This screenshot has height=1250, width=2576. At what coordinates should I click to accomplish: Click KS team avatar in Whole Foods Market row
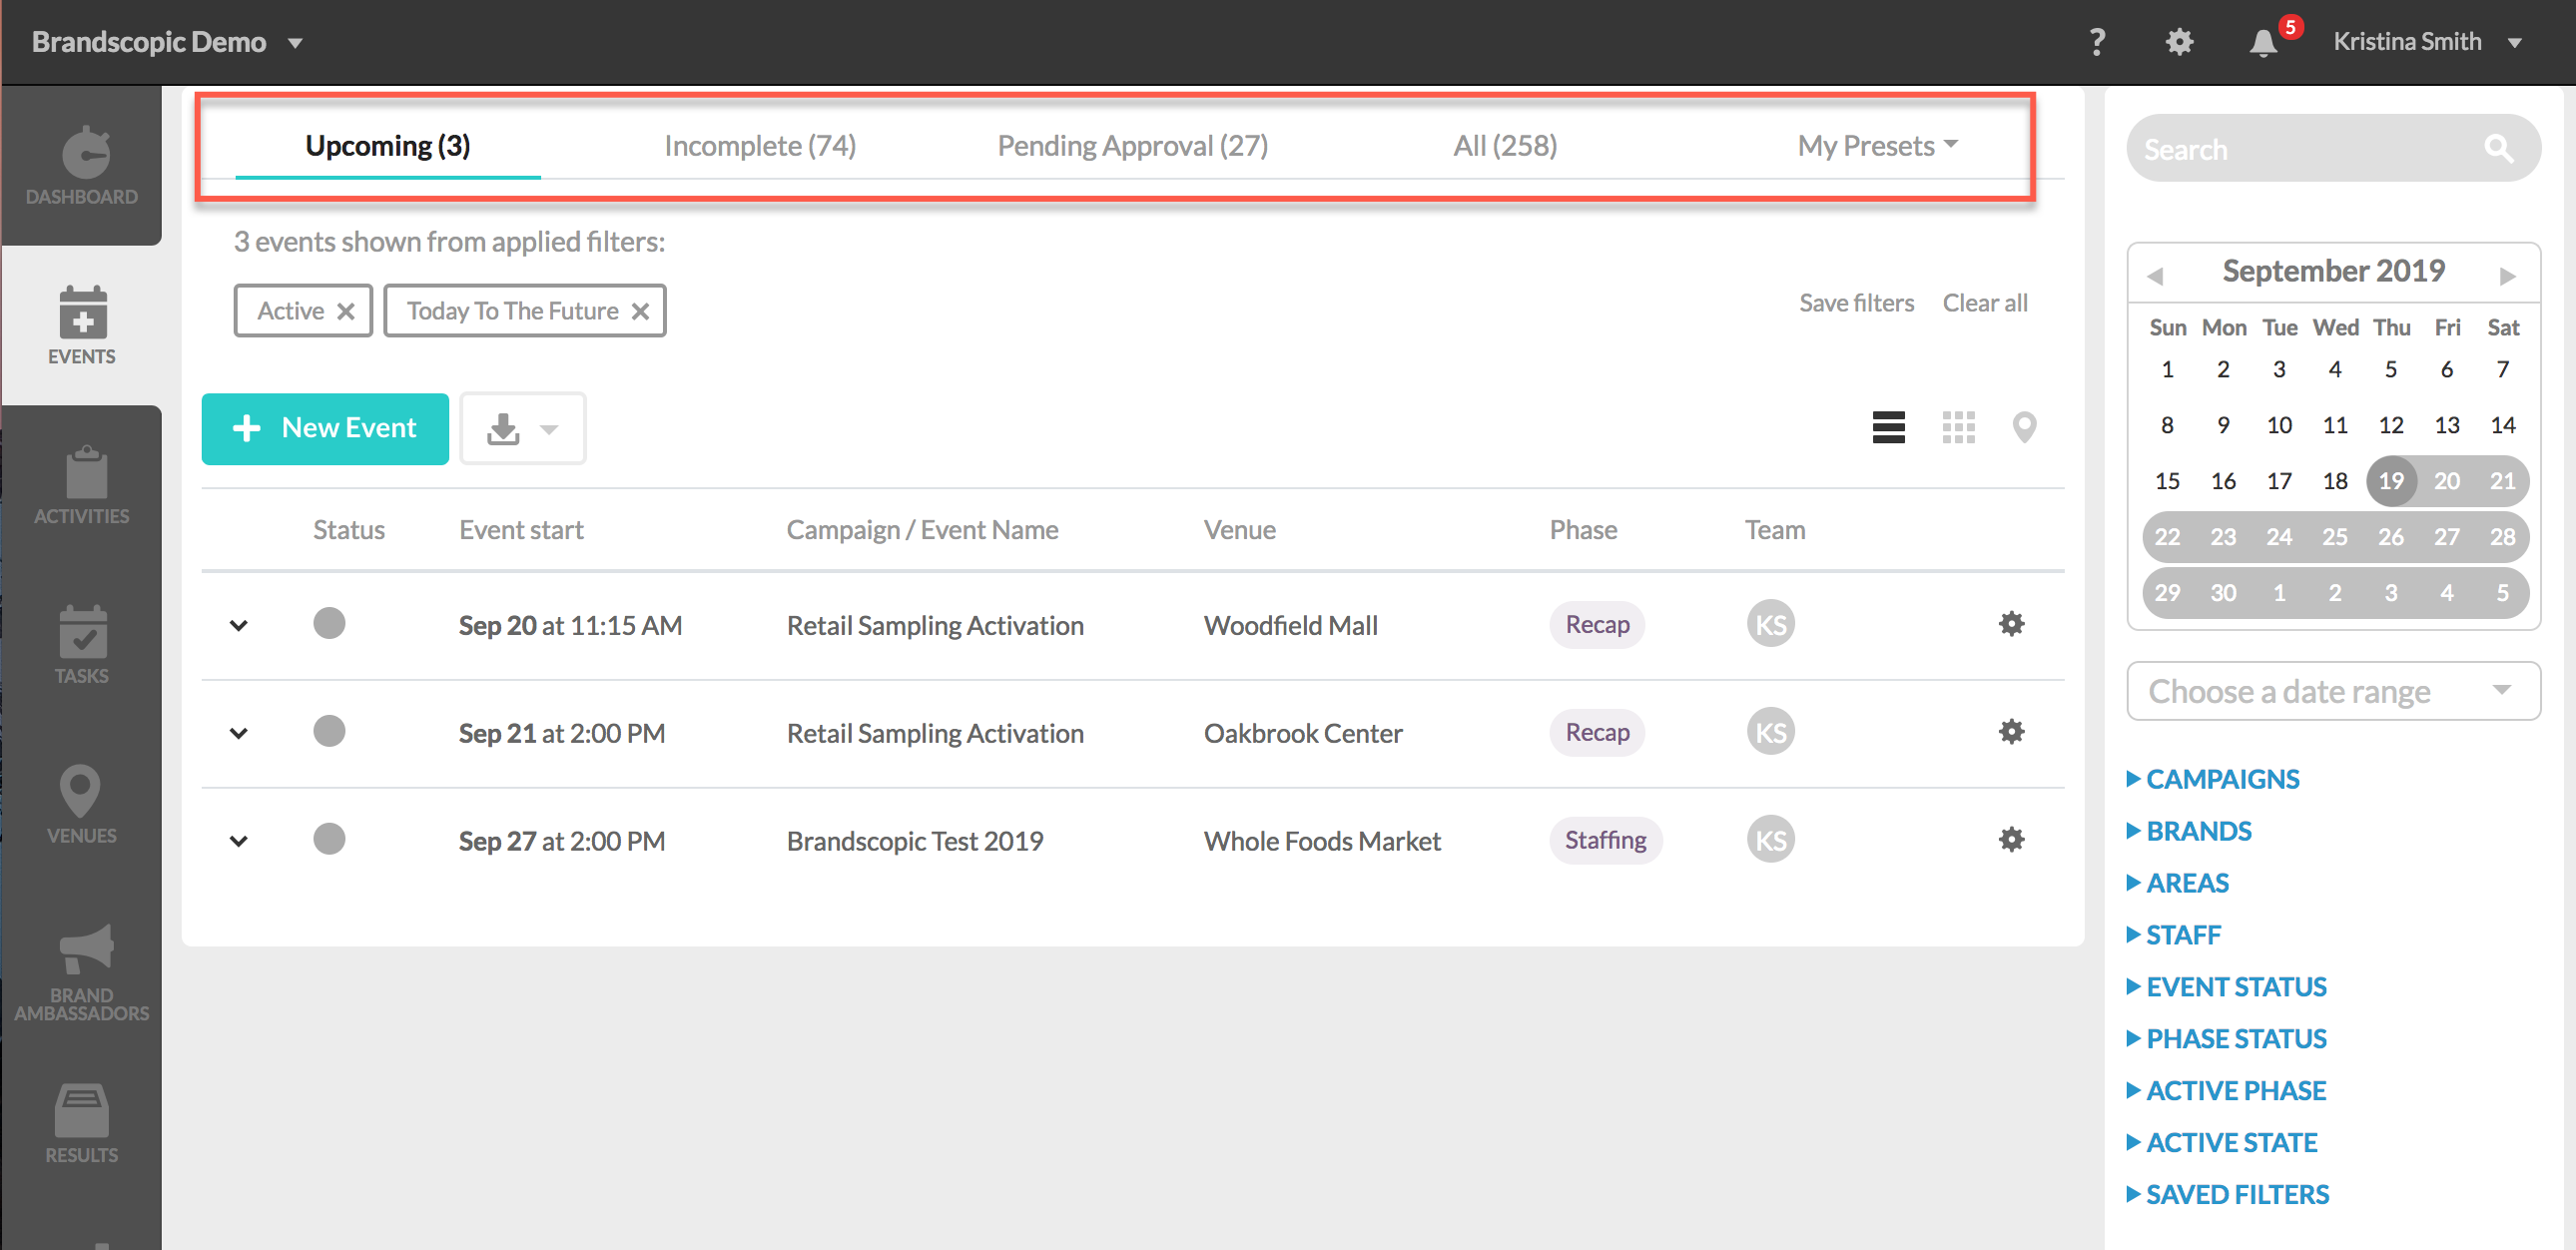[1770, 840]
